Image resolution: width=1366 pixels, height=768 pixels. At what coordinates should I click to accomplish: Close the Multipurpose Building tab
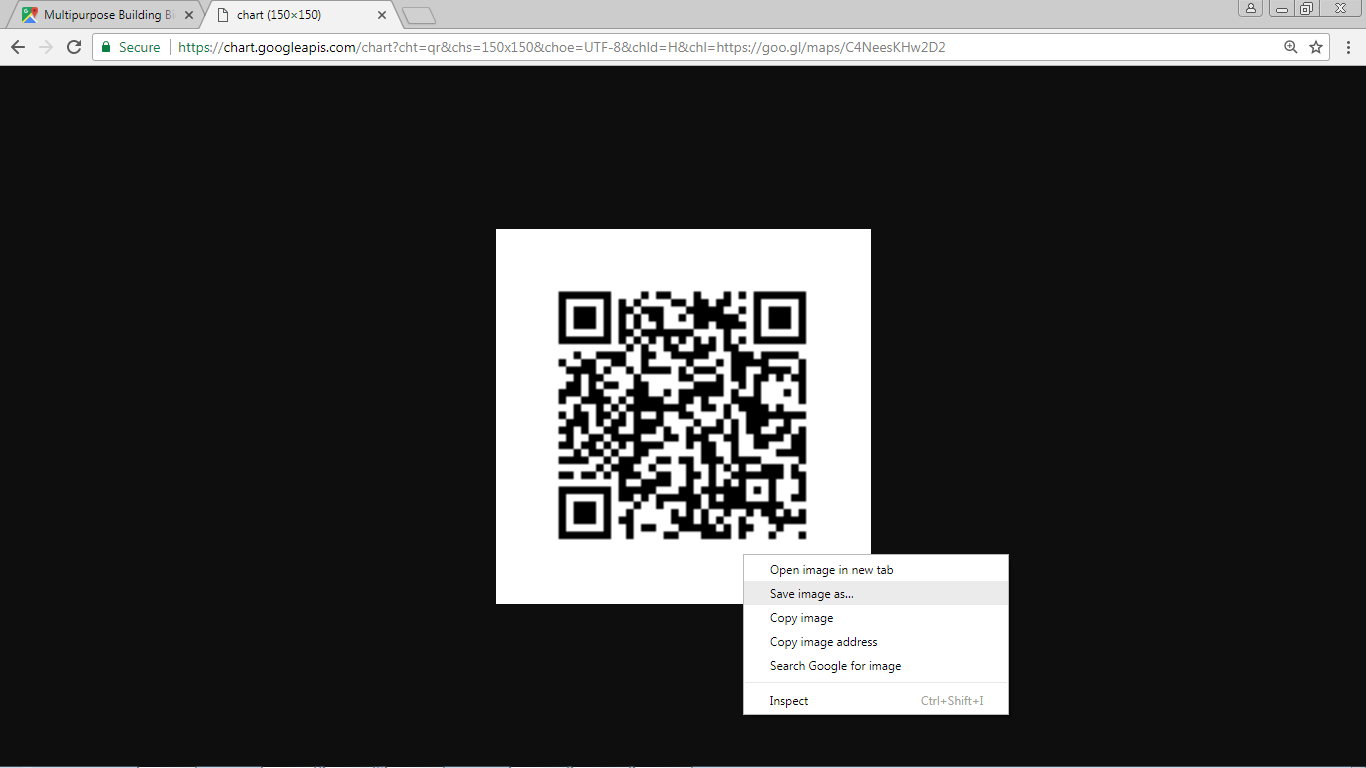[x=189, y=15]
